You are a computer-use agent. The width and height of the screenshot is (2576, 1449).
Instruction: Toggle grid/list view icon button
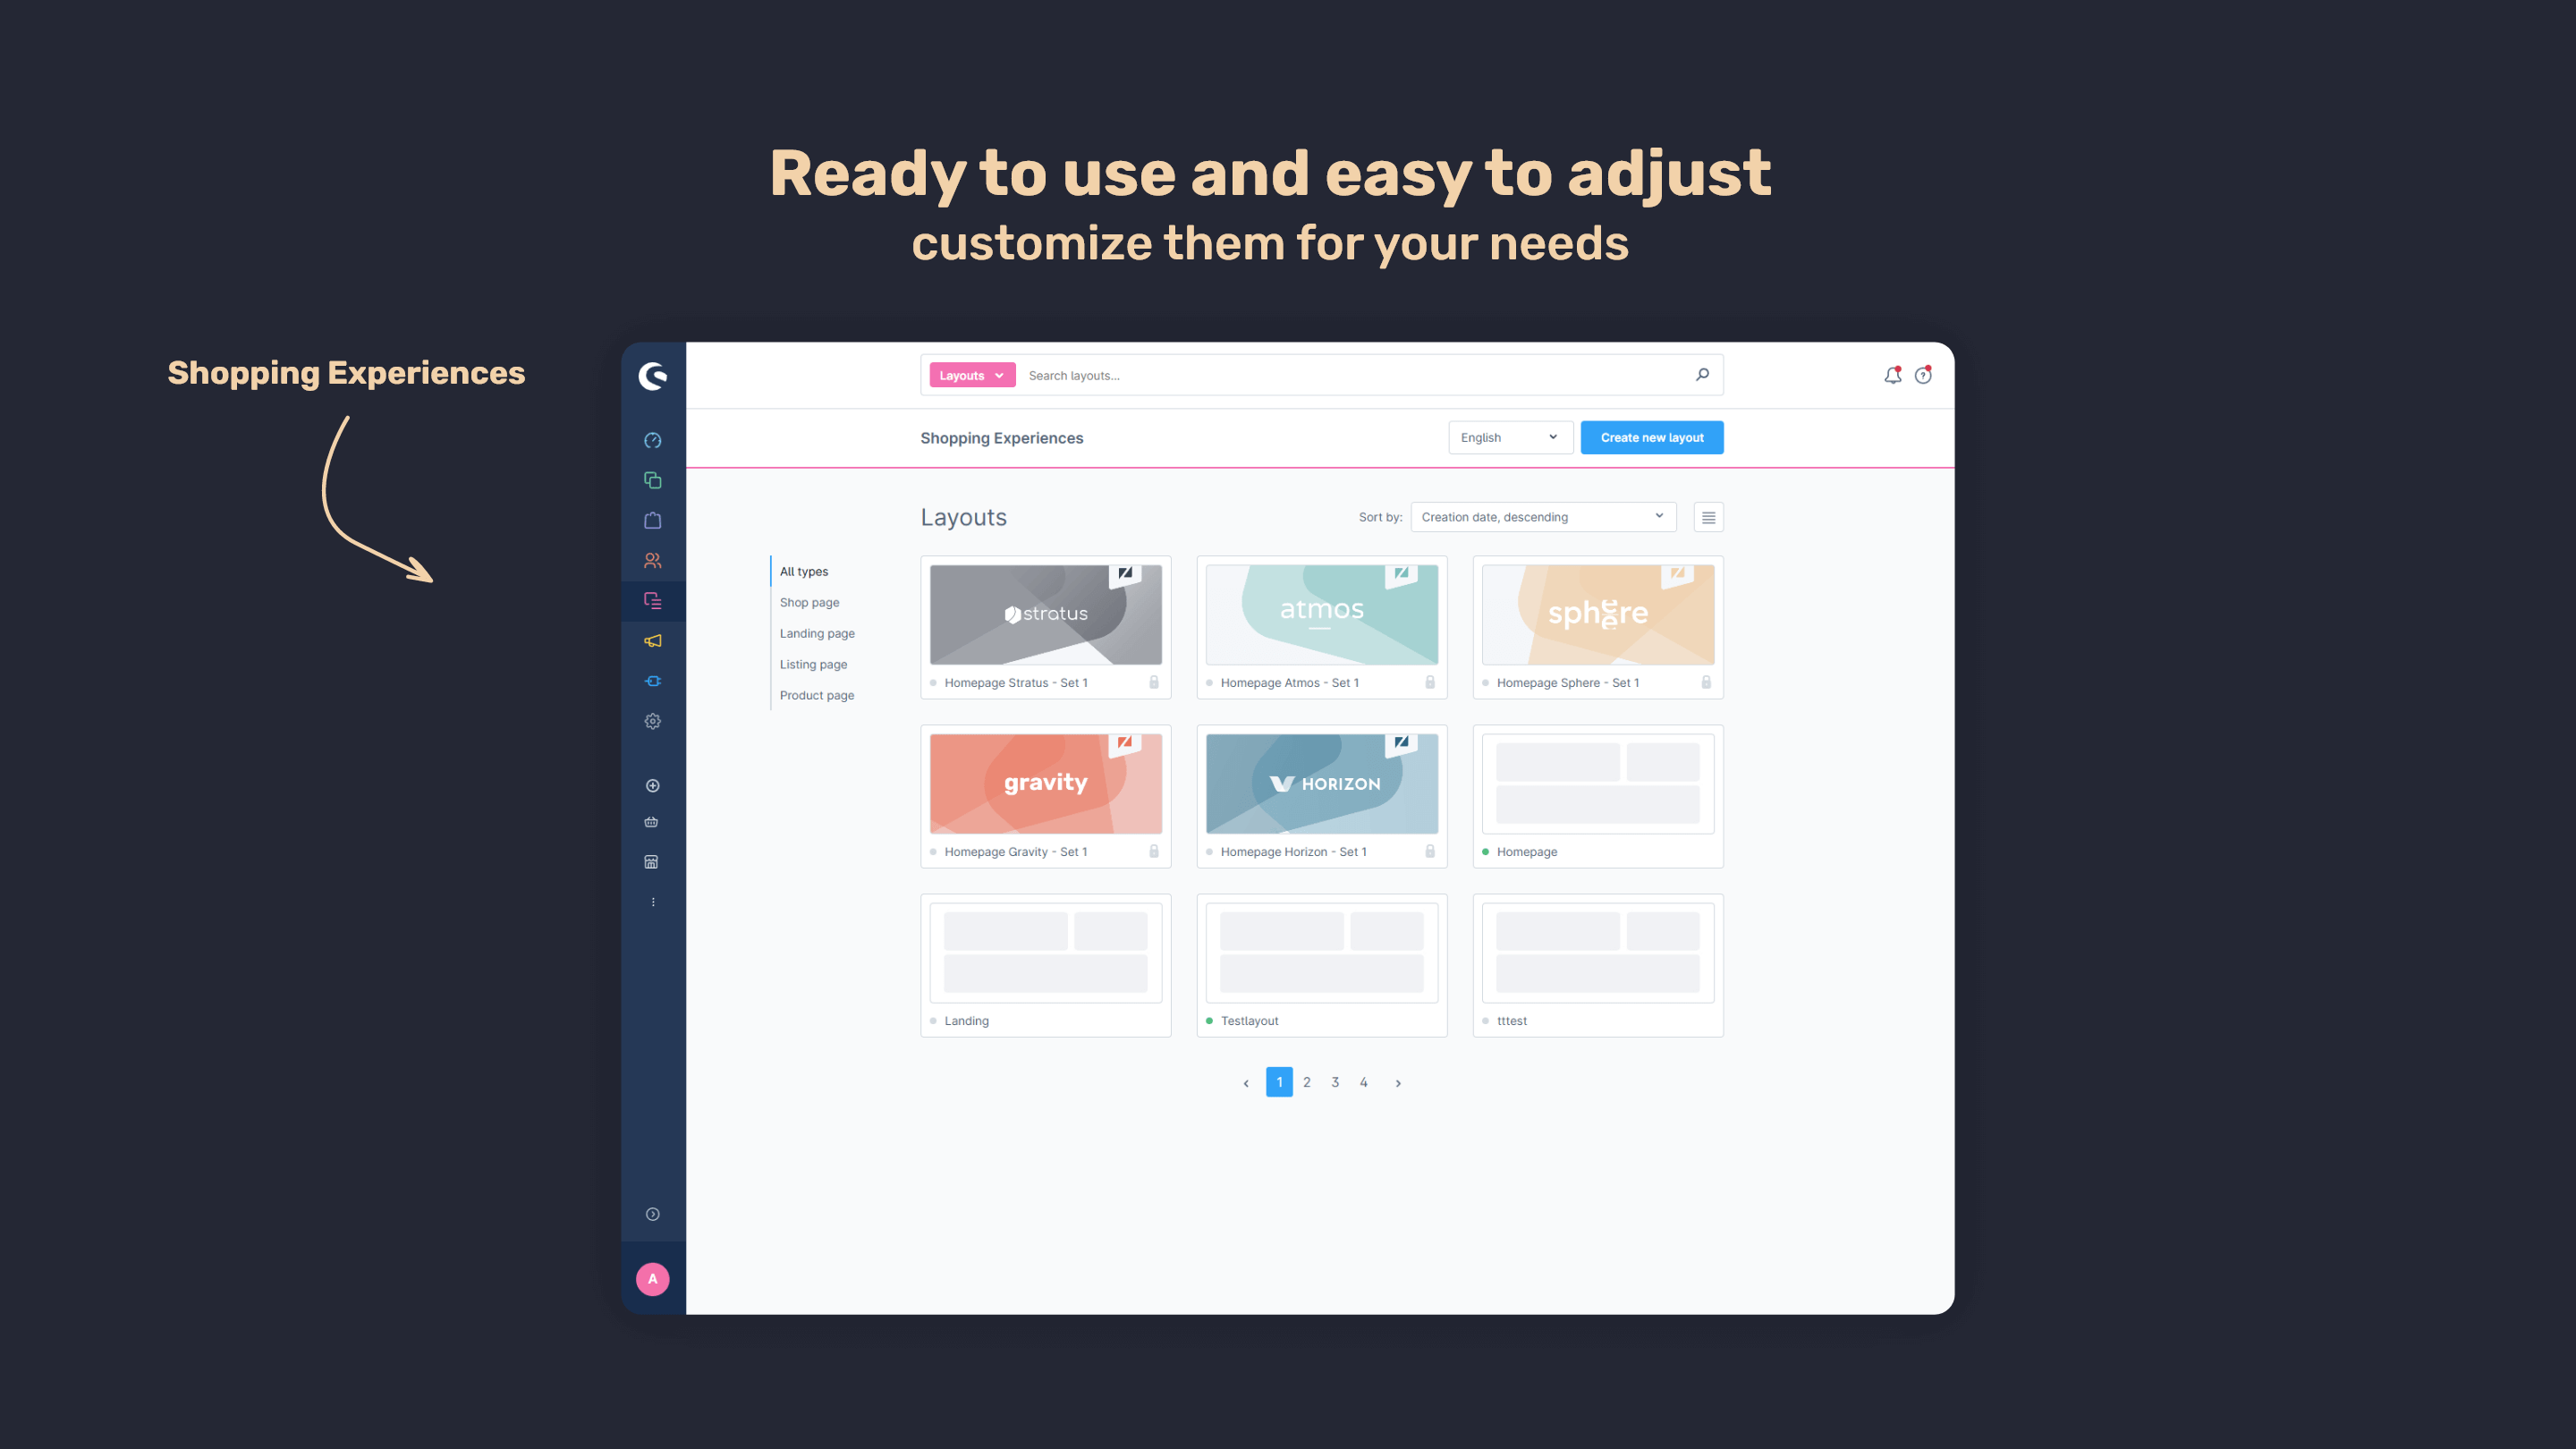point(1707,517)
